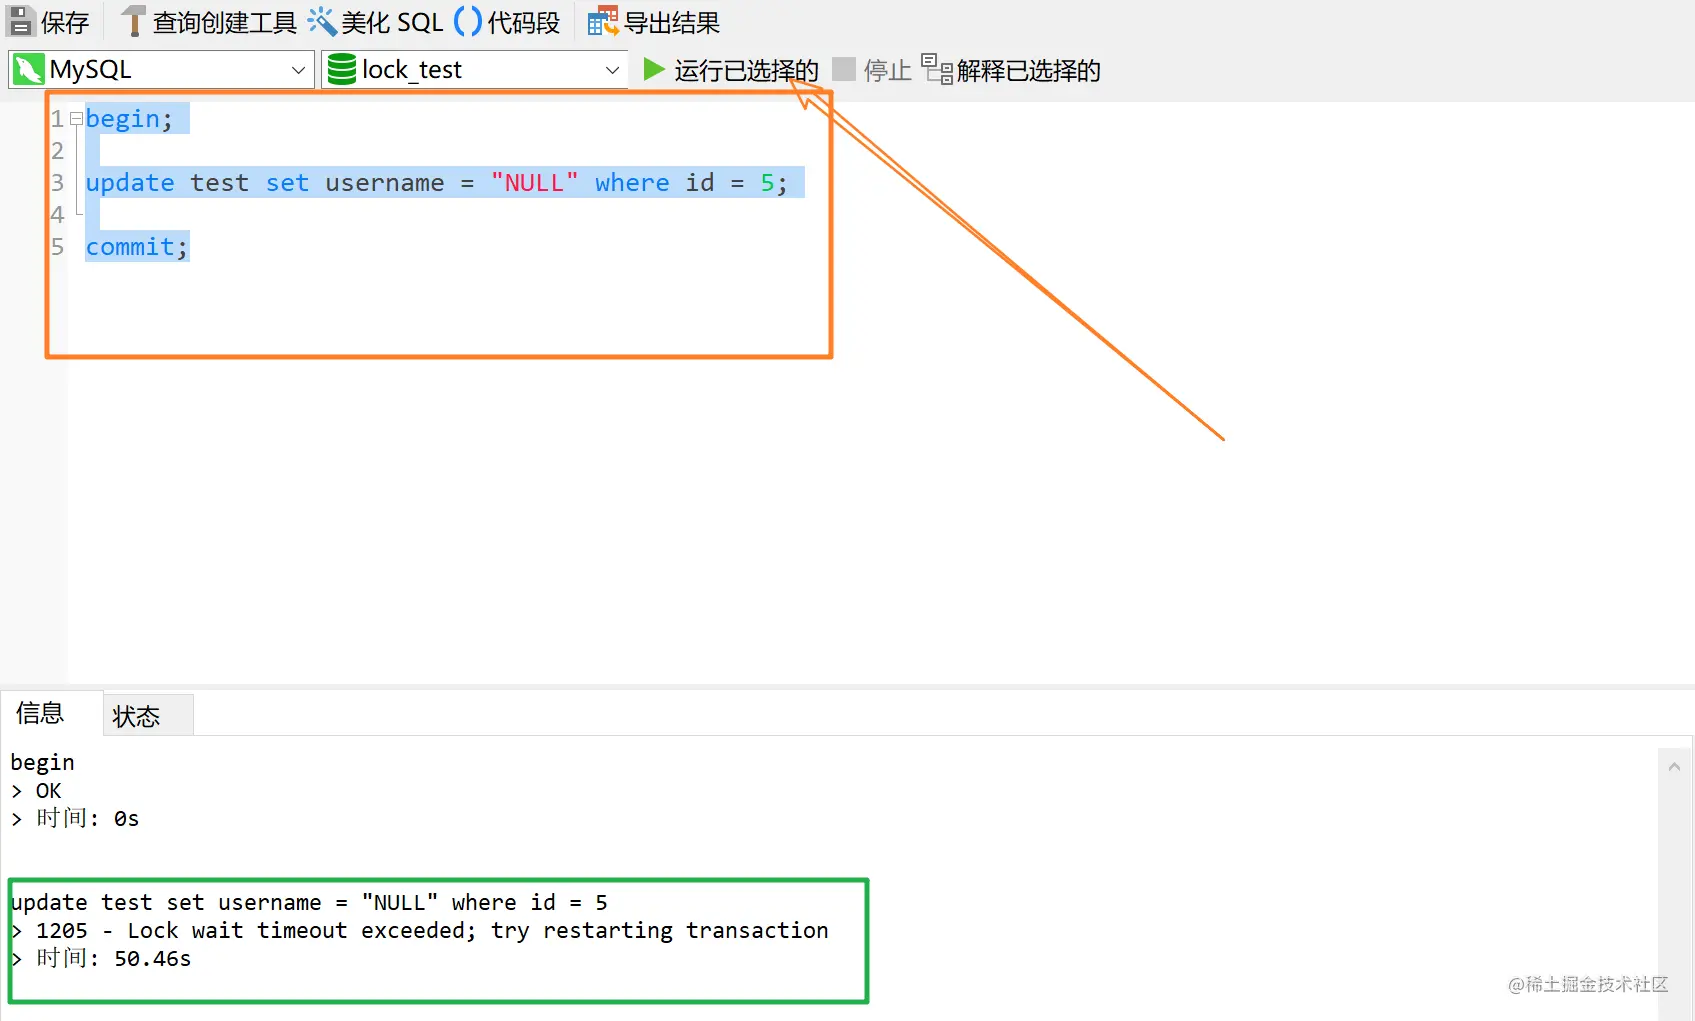Click the Run Selected (运行已选择的) button

point(730,70)
